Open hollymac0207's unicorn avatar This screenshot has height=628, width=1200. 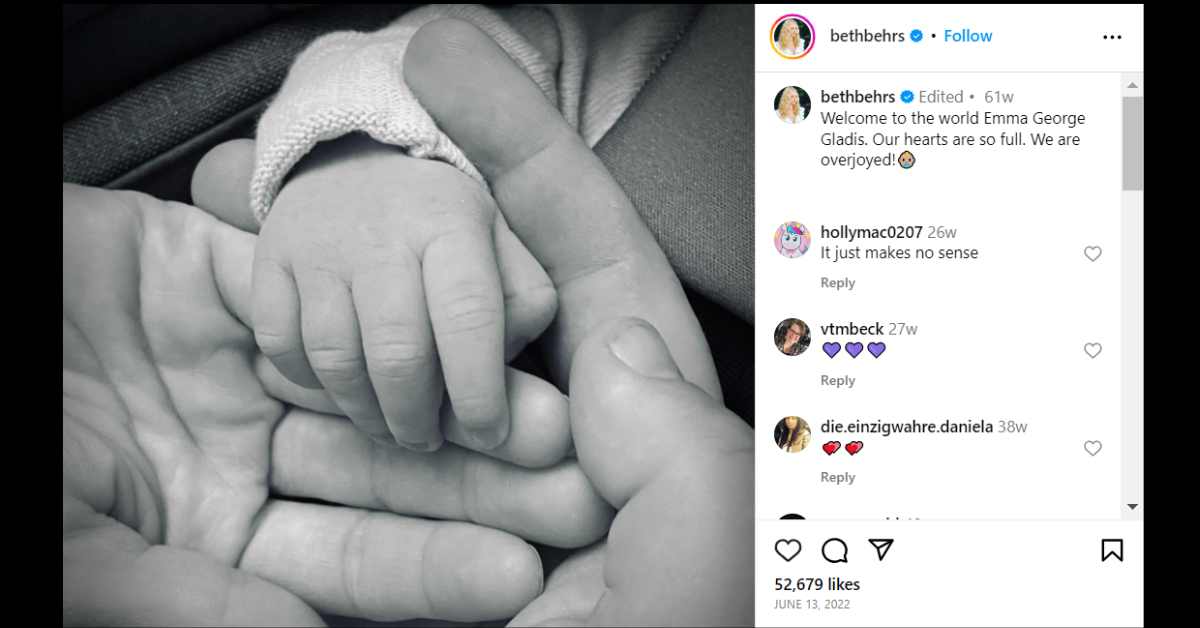point(792,240)
